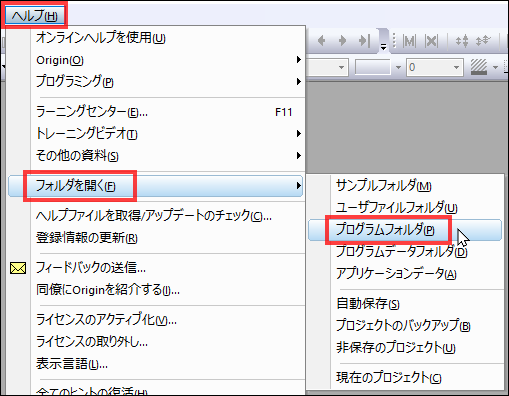The image size is (509, 396).
Task: Open プログラムフォルダ(P)
Action: click(x=405, y=230)
